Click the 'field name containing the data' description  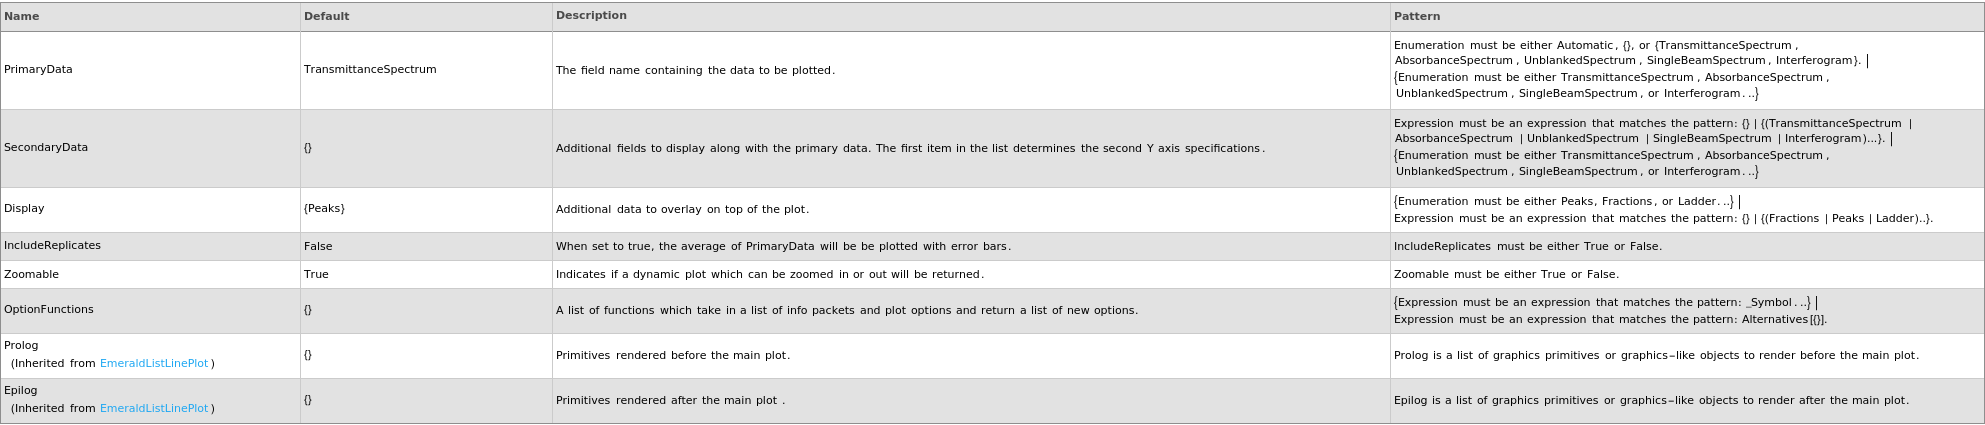coord(695,71)
